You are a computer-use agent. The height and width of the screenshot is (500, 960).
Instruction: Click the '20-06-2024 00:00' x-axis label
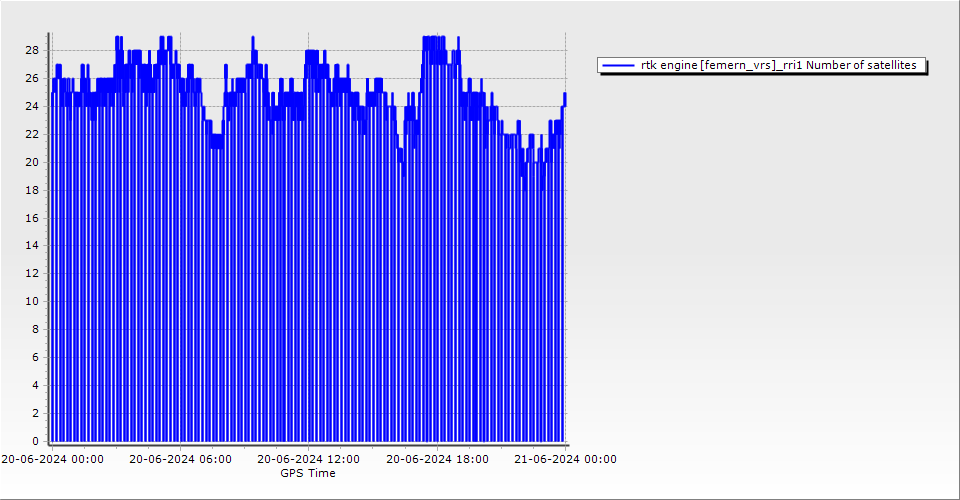[x=52, y=459]
